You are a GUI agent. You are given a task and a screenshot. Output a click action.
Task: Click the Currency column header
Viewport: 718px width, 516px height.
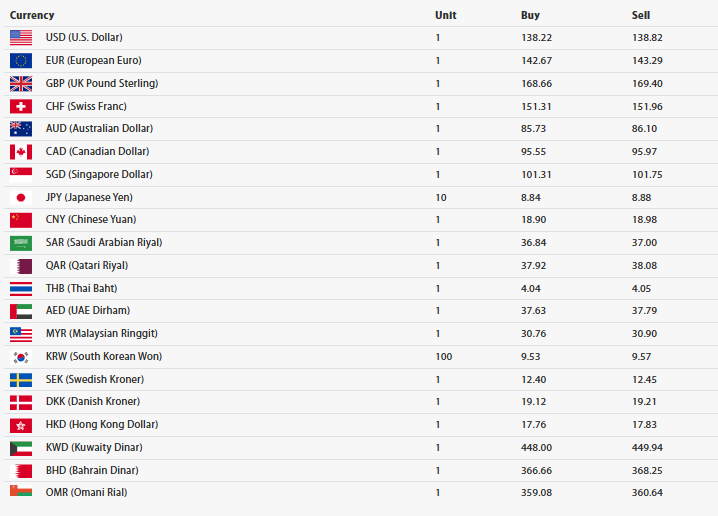click(32, 15)
